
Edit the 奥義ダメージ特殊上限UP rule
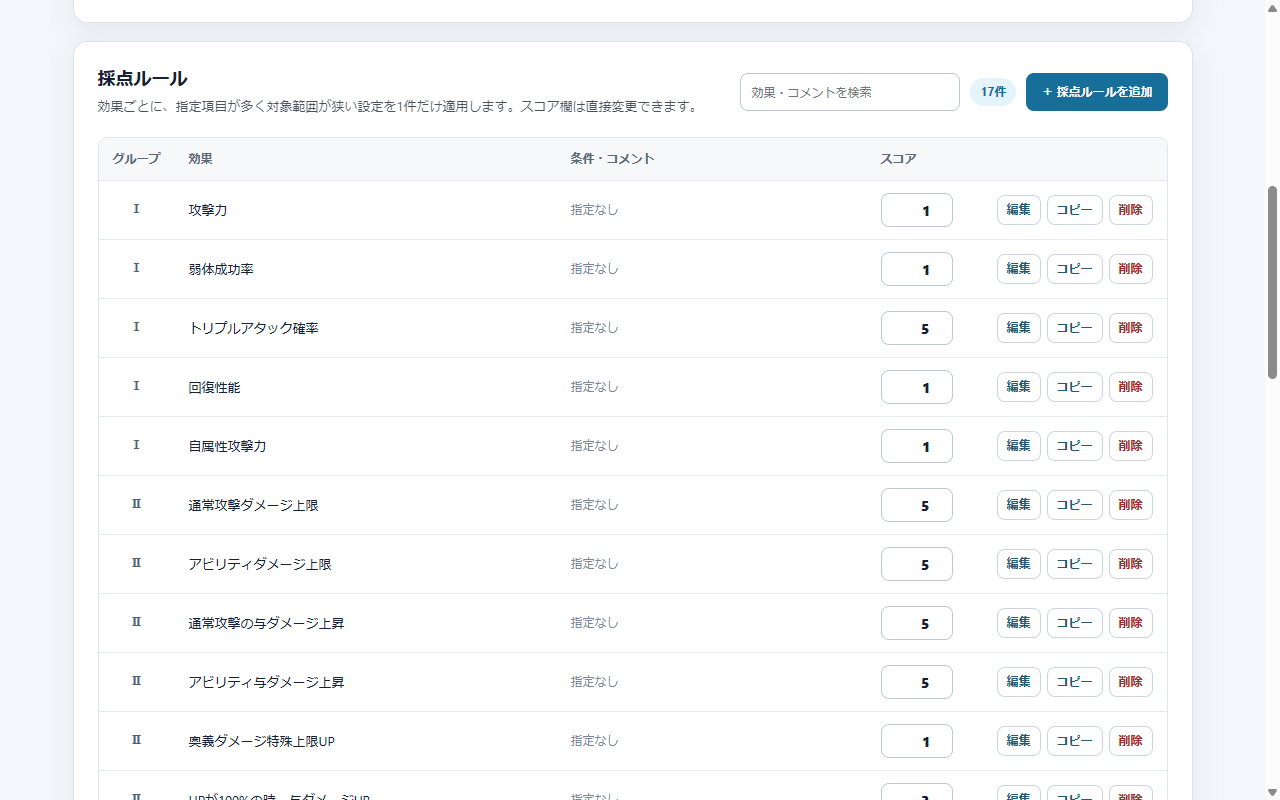pos(1018,741)
